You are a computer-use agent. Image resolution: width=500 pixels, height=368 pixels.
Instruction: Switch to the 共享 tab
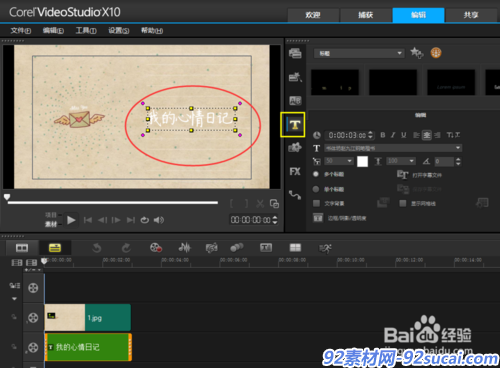point(471,15)
